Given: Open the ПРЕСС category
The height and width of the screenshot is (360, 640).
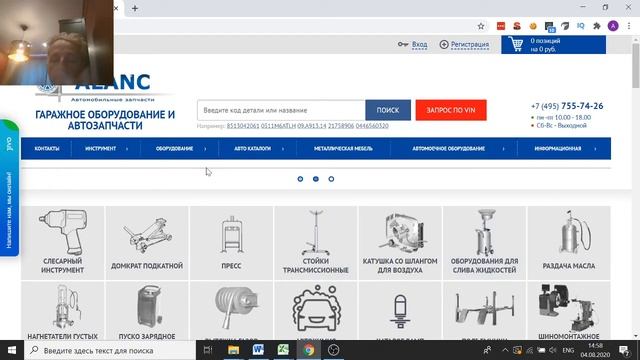Looking at the screenshot, I should pyautogui.click(x=231, y=243).
